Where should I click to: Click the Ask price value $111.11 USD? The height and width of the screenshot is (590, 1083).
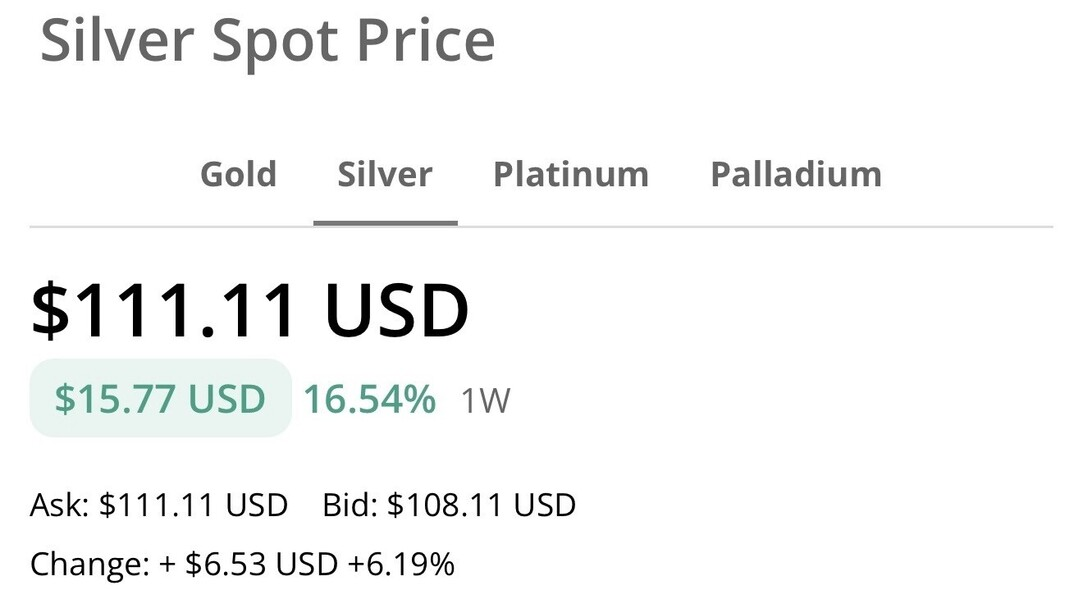pos(193,505)
